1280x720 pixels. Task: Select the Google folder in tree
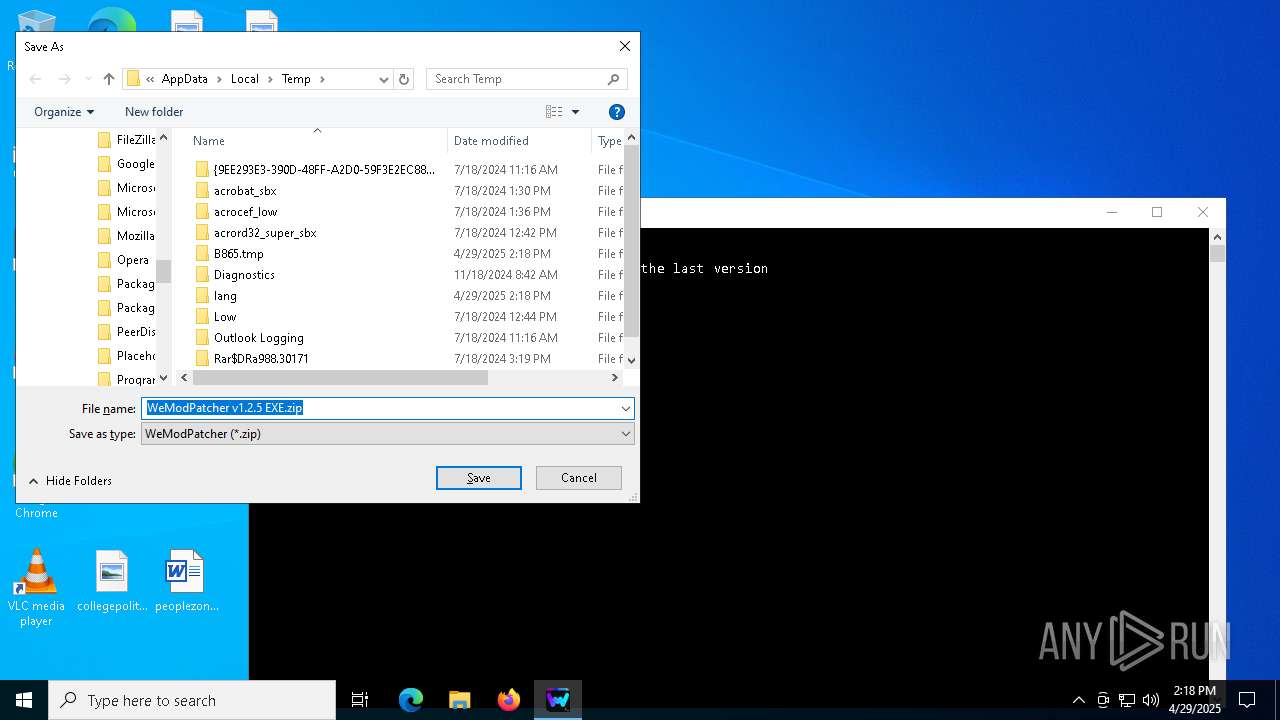point(126,164)
